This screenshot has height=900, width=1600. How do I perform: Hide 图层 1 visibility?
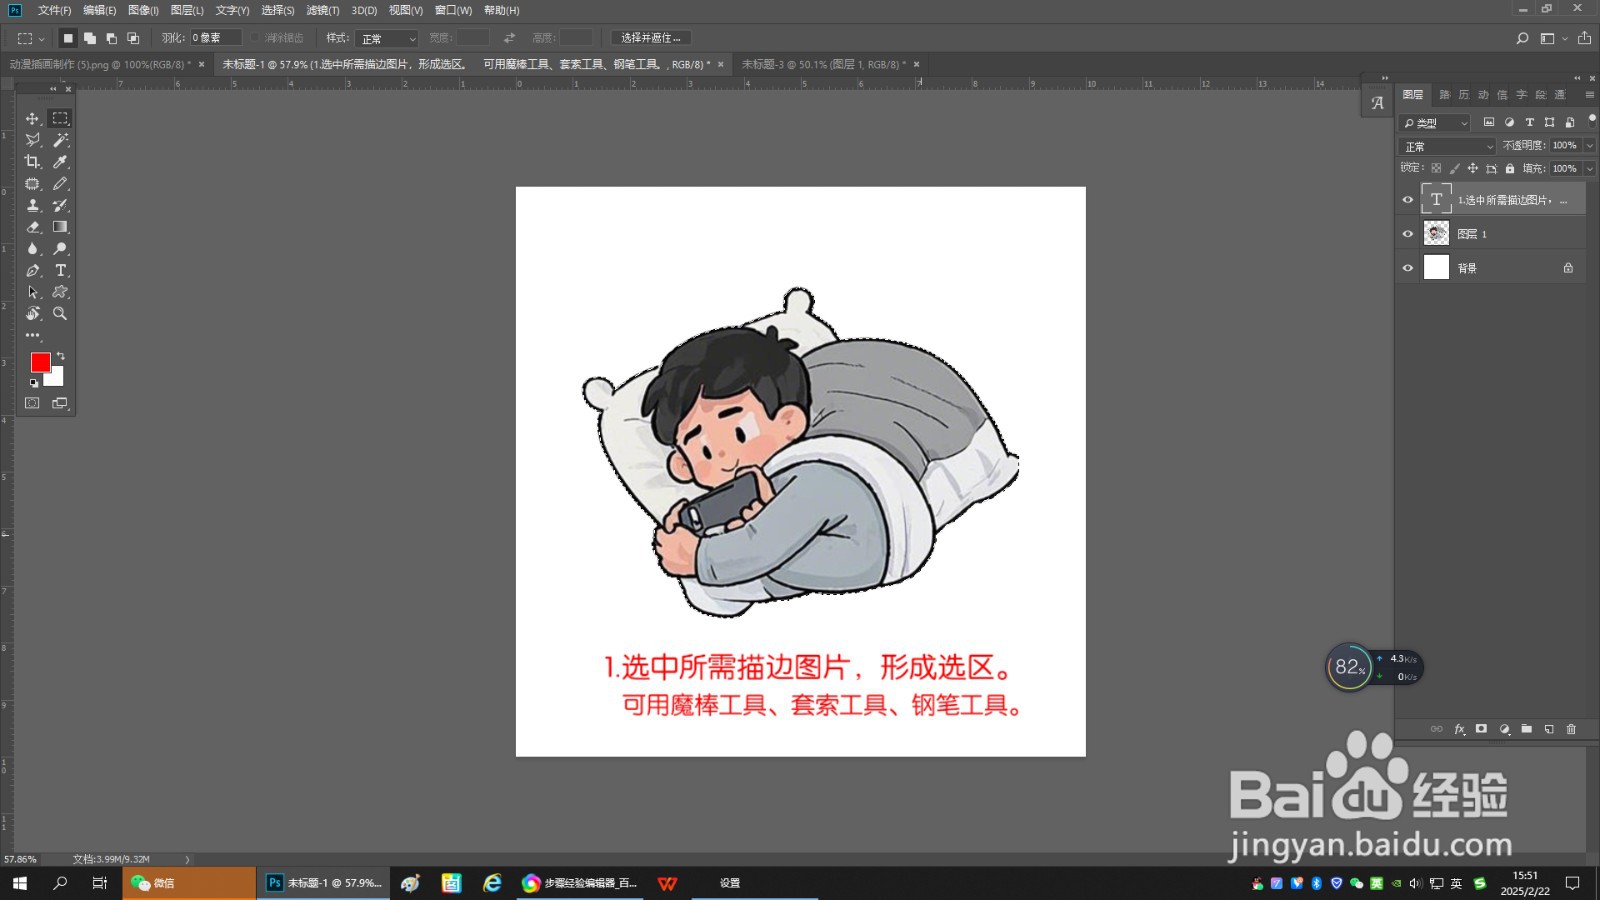click(x=1408, y=232)
